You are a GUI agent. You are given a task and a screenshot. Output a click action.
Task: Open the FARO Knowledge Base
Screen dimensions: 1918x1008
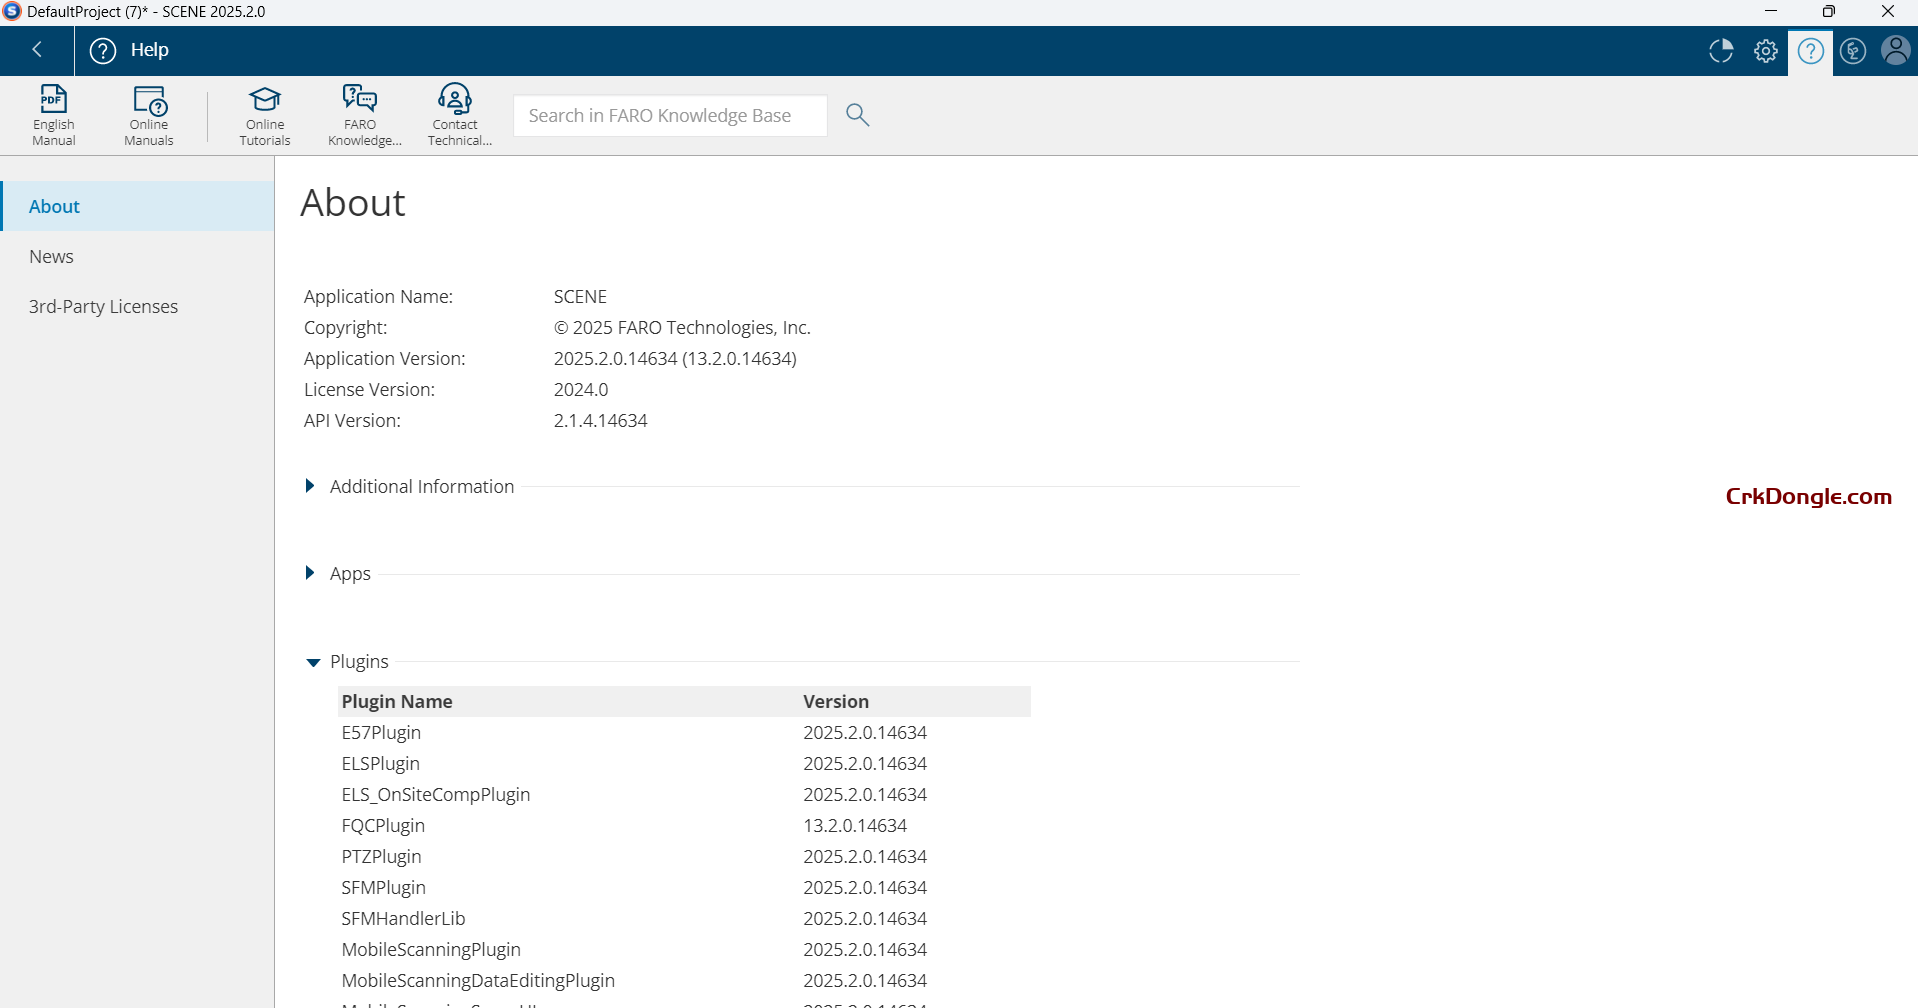(361, 114)
